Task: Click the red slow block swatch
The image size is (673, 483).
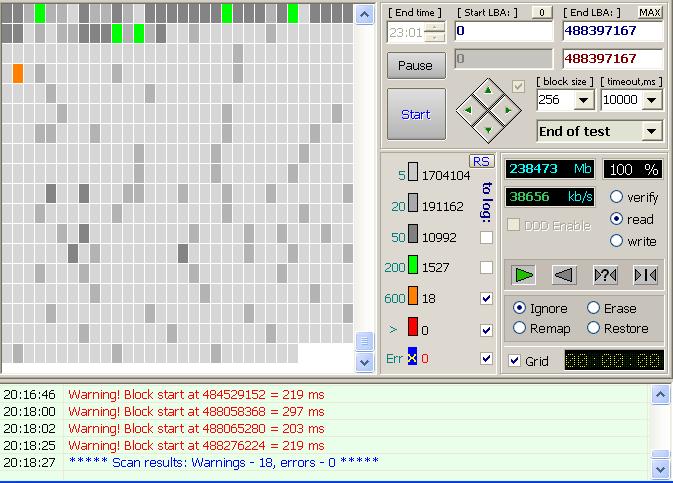Action: pos(413,326)
